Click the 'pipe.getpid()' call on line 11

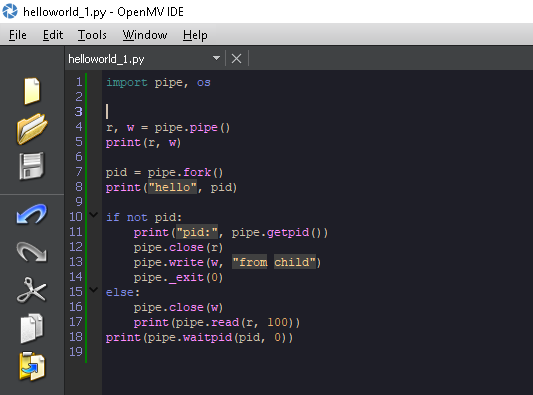point(276,233)
